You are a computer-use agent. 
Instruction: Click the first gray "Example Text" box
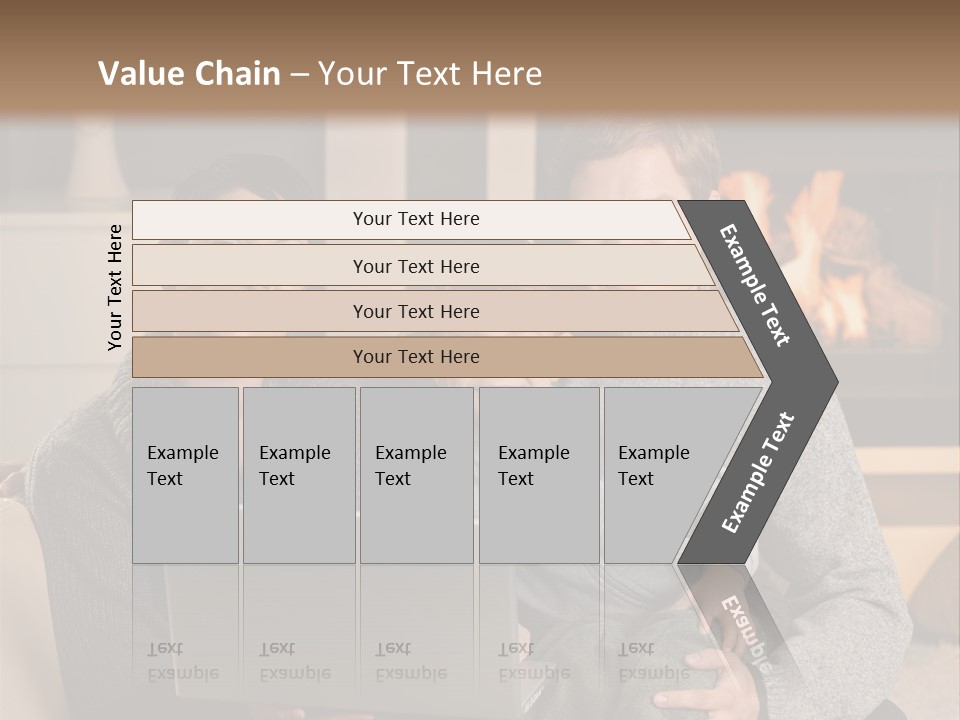click(185, 475)
